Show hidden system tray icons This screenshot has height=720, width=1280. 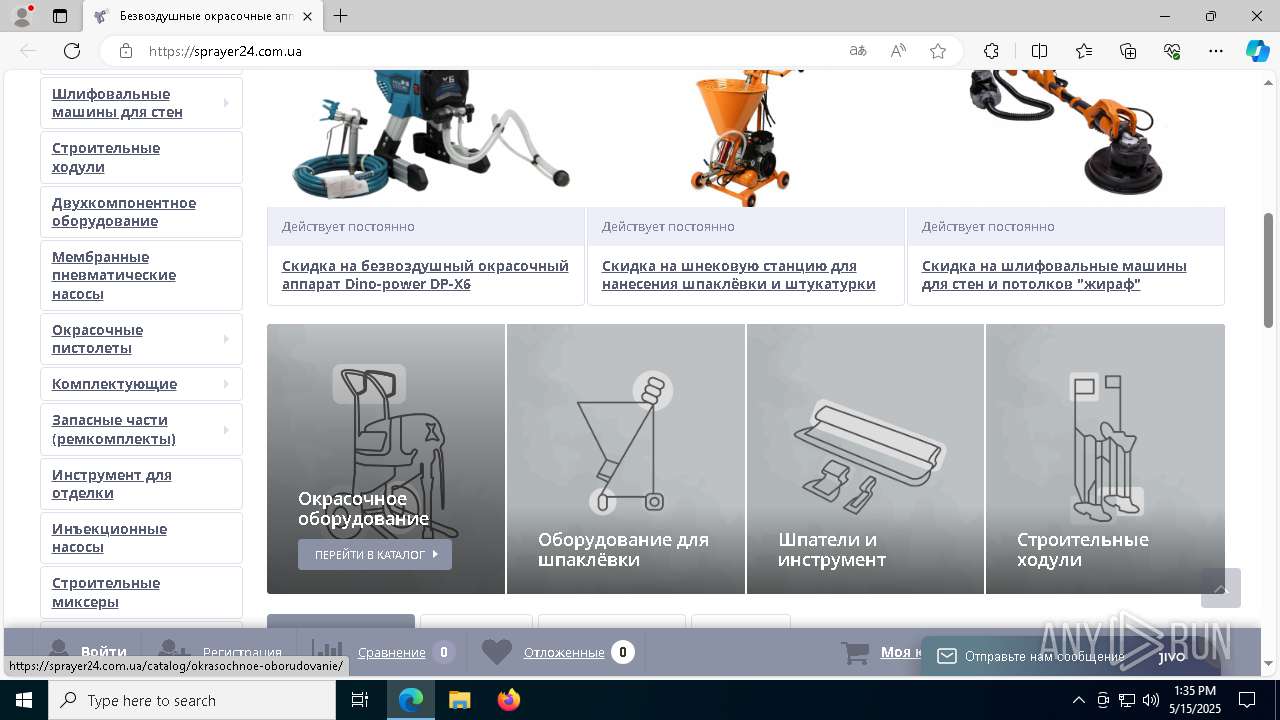coord(1078,700)
